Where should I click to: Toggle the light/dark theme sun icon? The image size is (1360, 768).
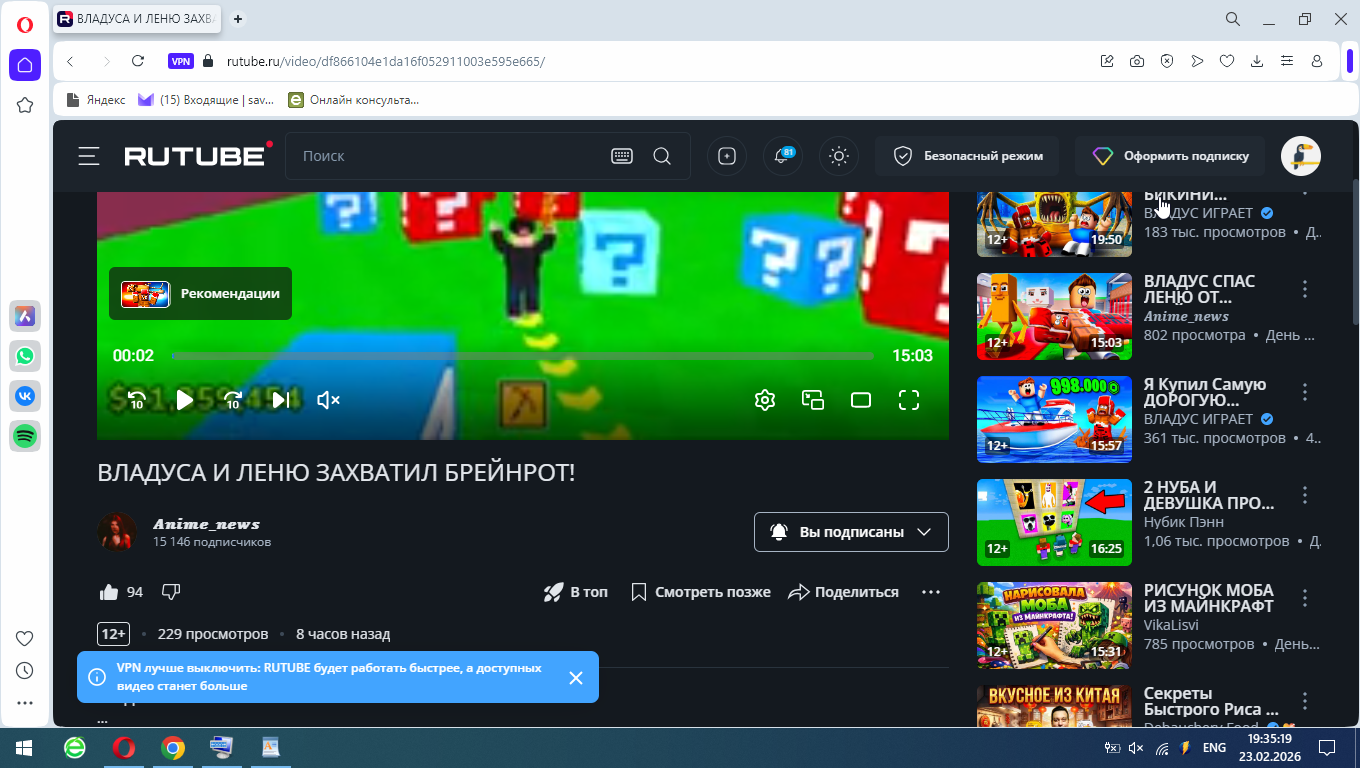(839, 156)
